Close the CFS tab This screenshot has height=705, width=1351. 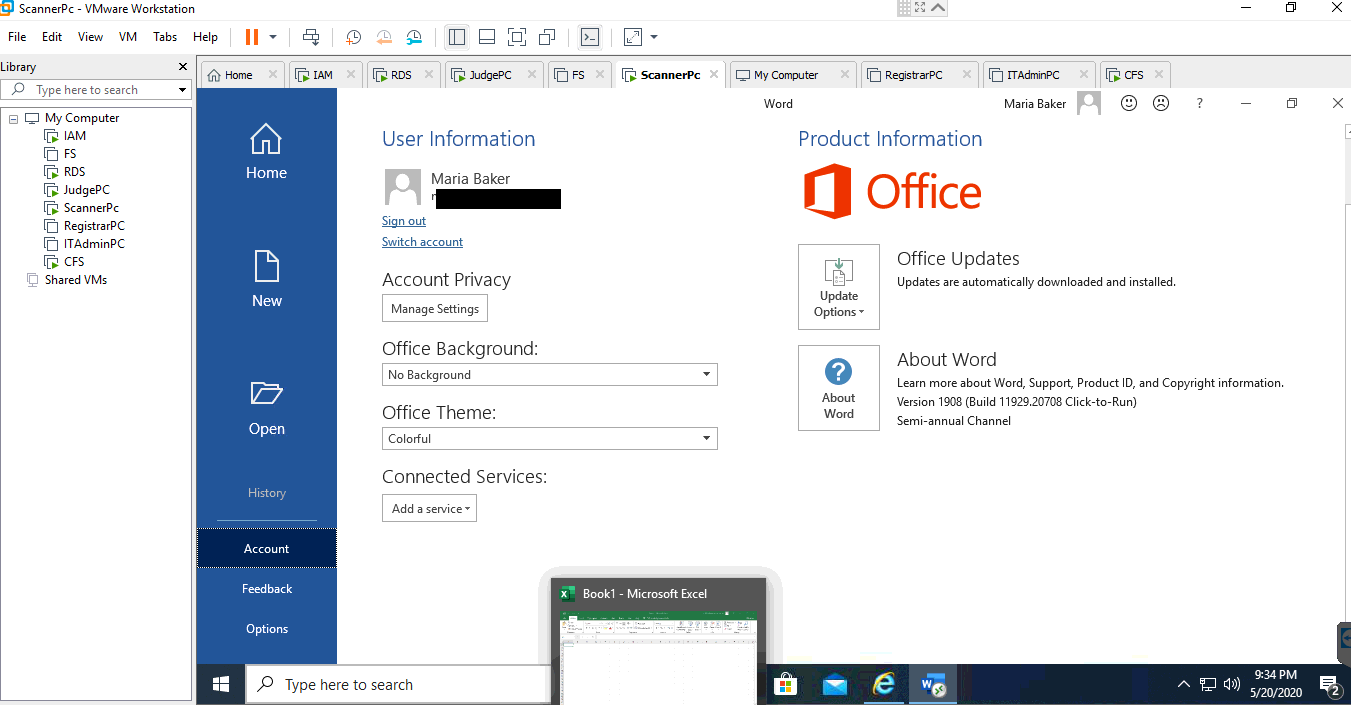tap(1158, 74)
